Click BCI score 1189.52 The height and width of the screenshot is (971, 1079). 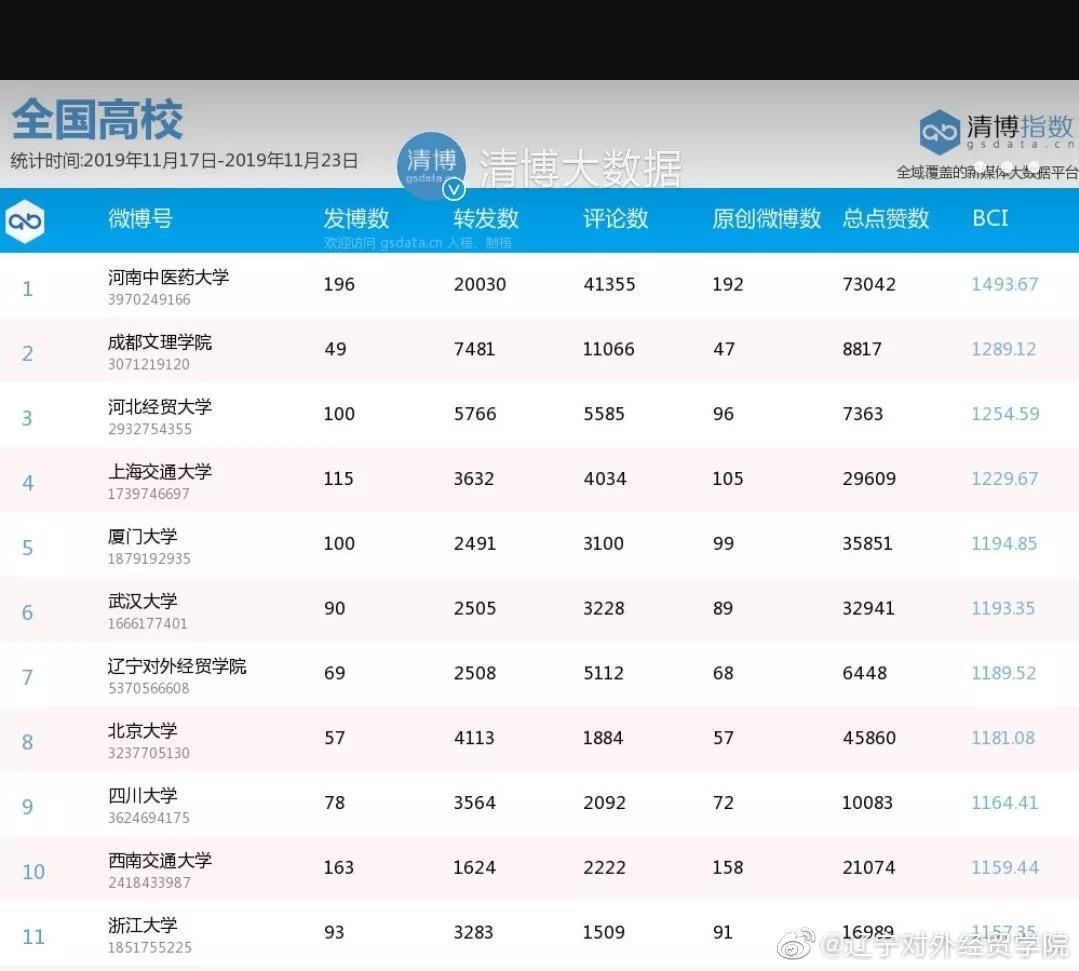(x=1003, y=673)
